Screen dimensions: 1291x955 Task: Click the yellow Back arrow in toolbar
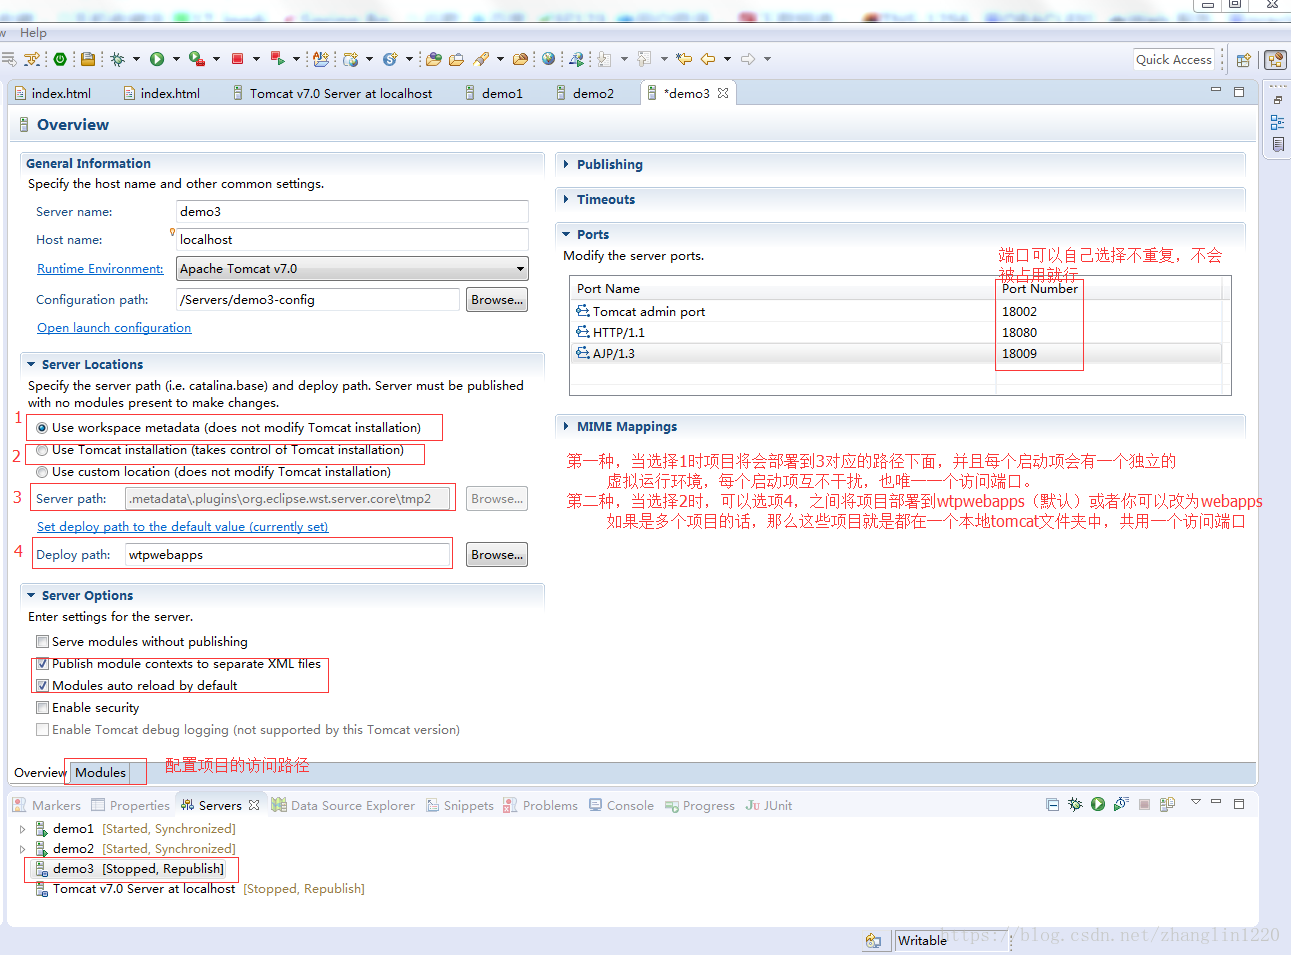(708, 59)
